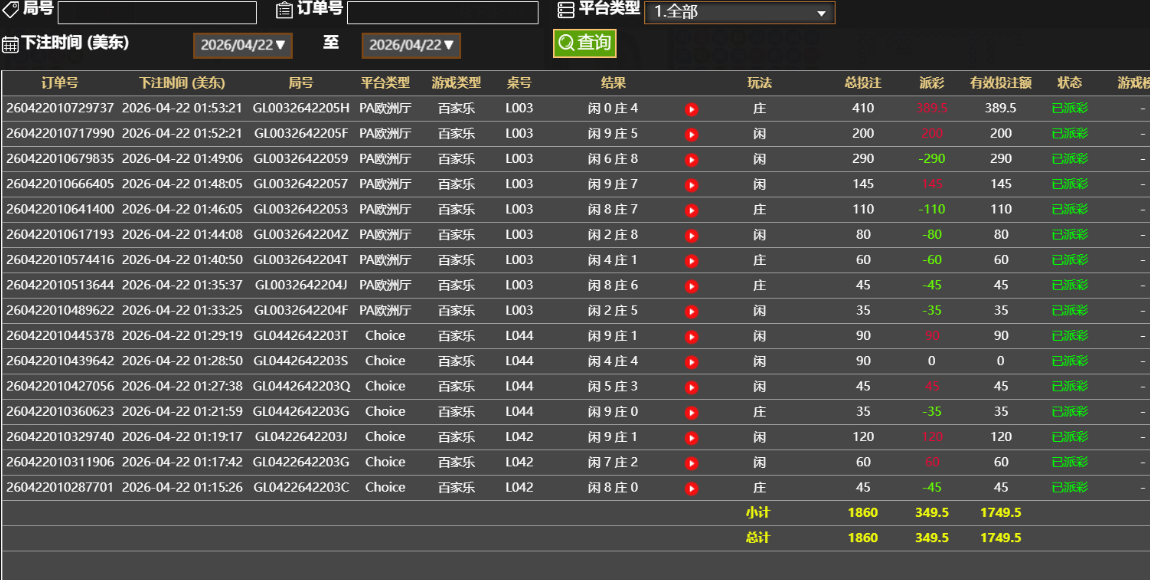The width and height of the screenshot is (1150, 580).
Task: Play video for order 260422010717990
Action: click(x=691, y=135)
